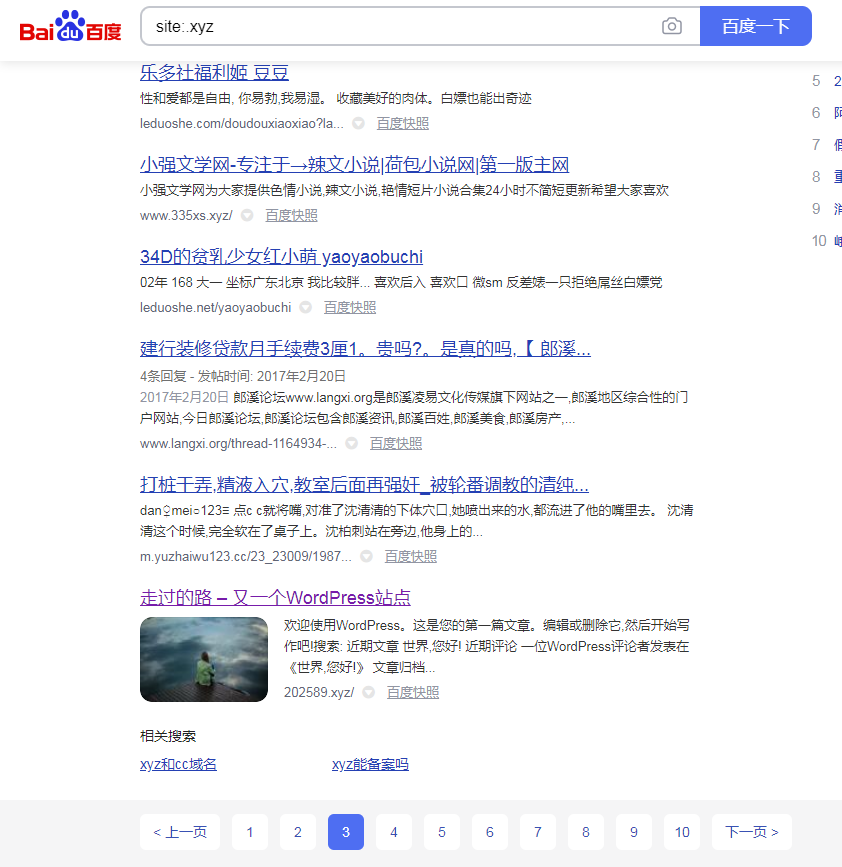Go to next page 下一页
This screenshot has width=842, height=867.
click(x=752, y=832)
